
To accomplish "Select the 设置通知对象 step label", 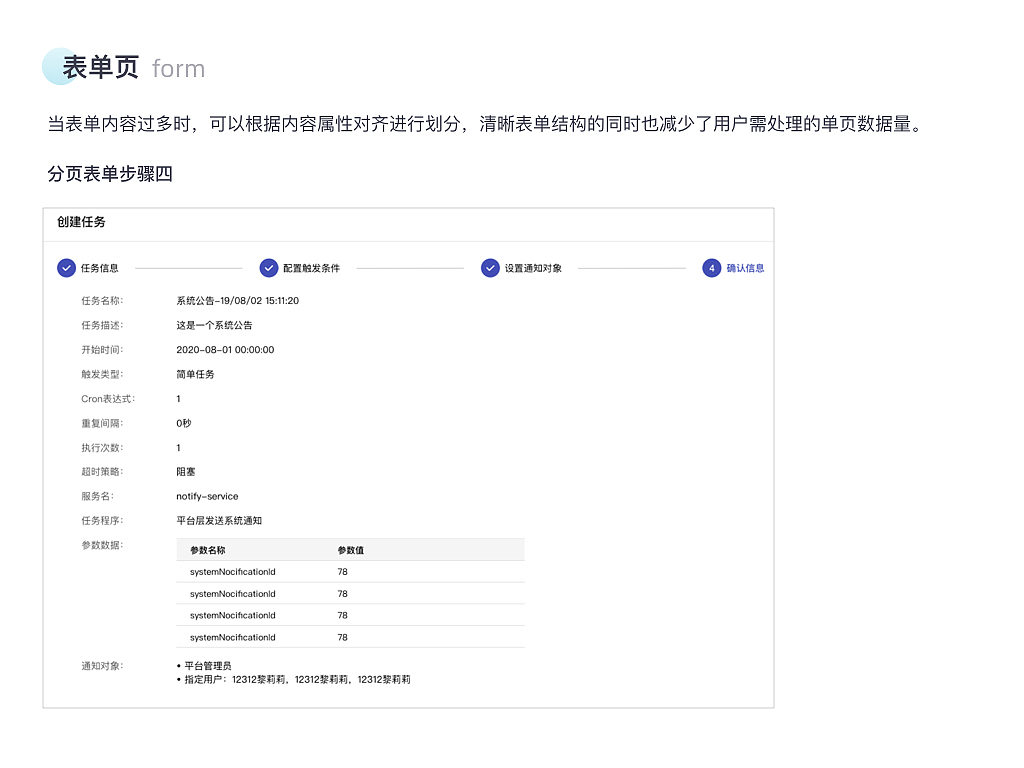I will (x=533, y=268).
